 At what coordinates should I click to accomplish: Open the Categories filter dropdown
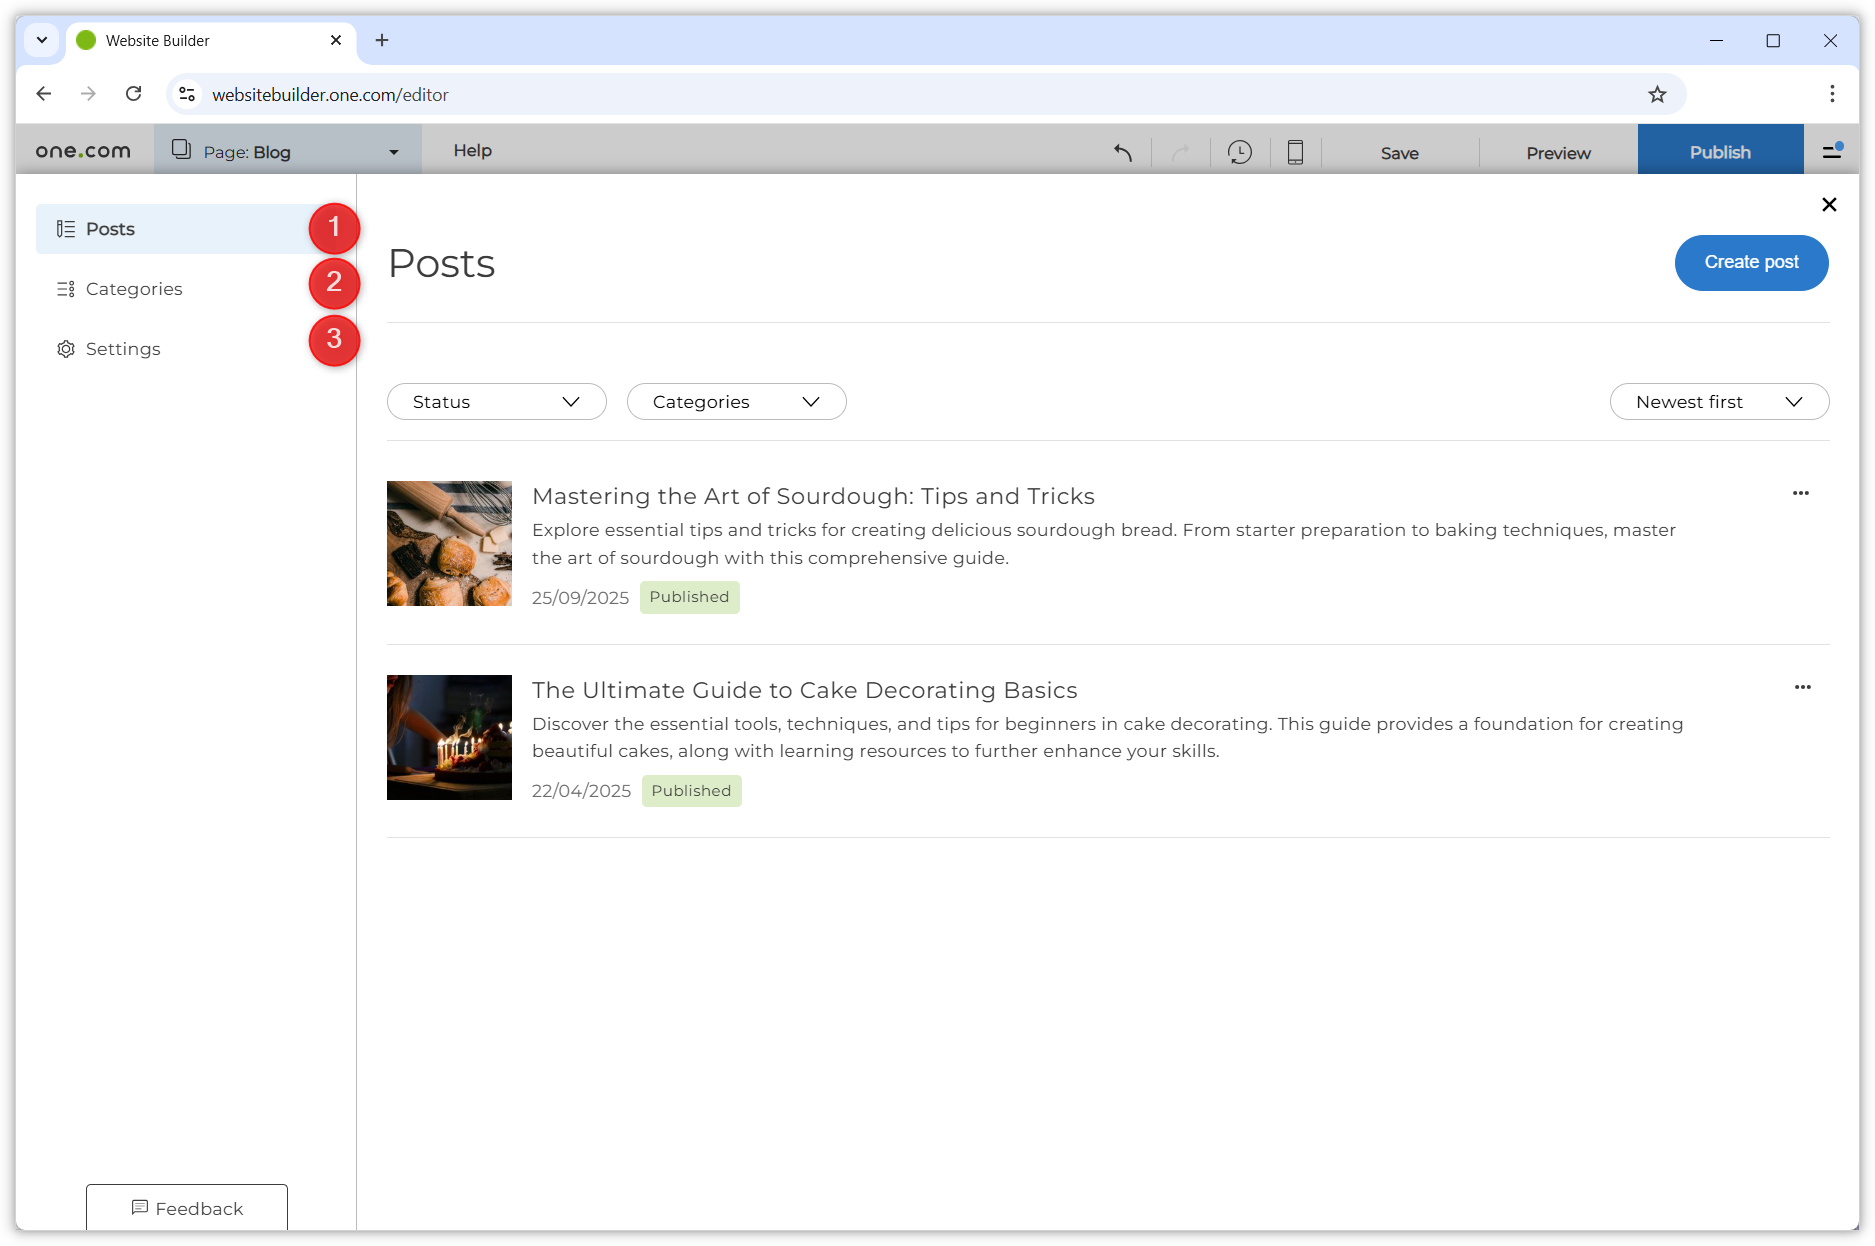736,401
